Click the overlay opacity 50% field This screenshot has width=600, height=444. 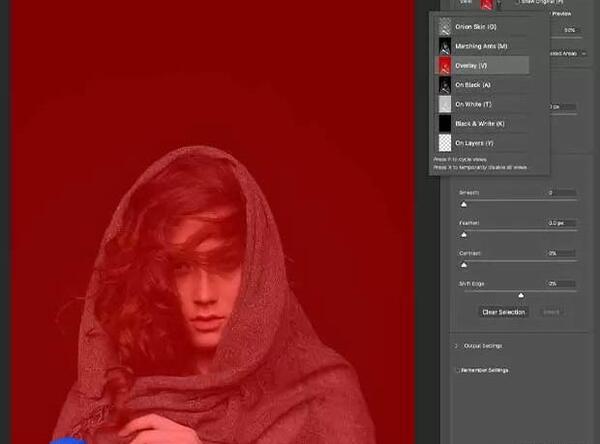570,30
